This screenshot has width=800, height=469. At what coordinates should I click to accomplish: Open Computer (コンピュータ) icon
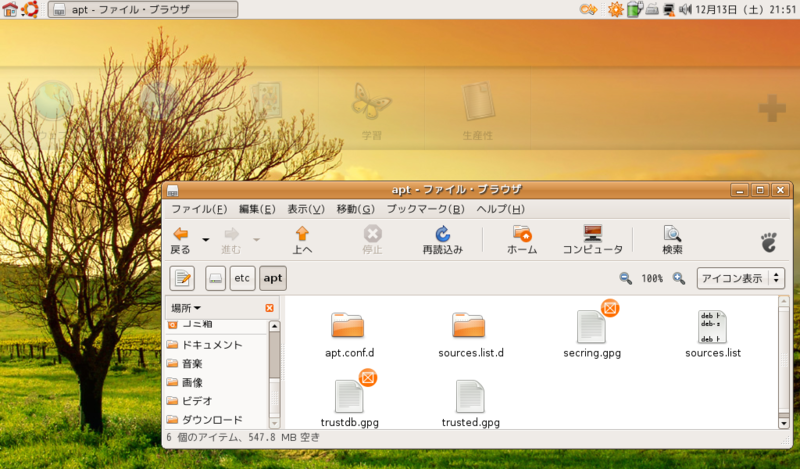[593, 233]
